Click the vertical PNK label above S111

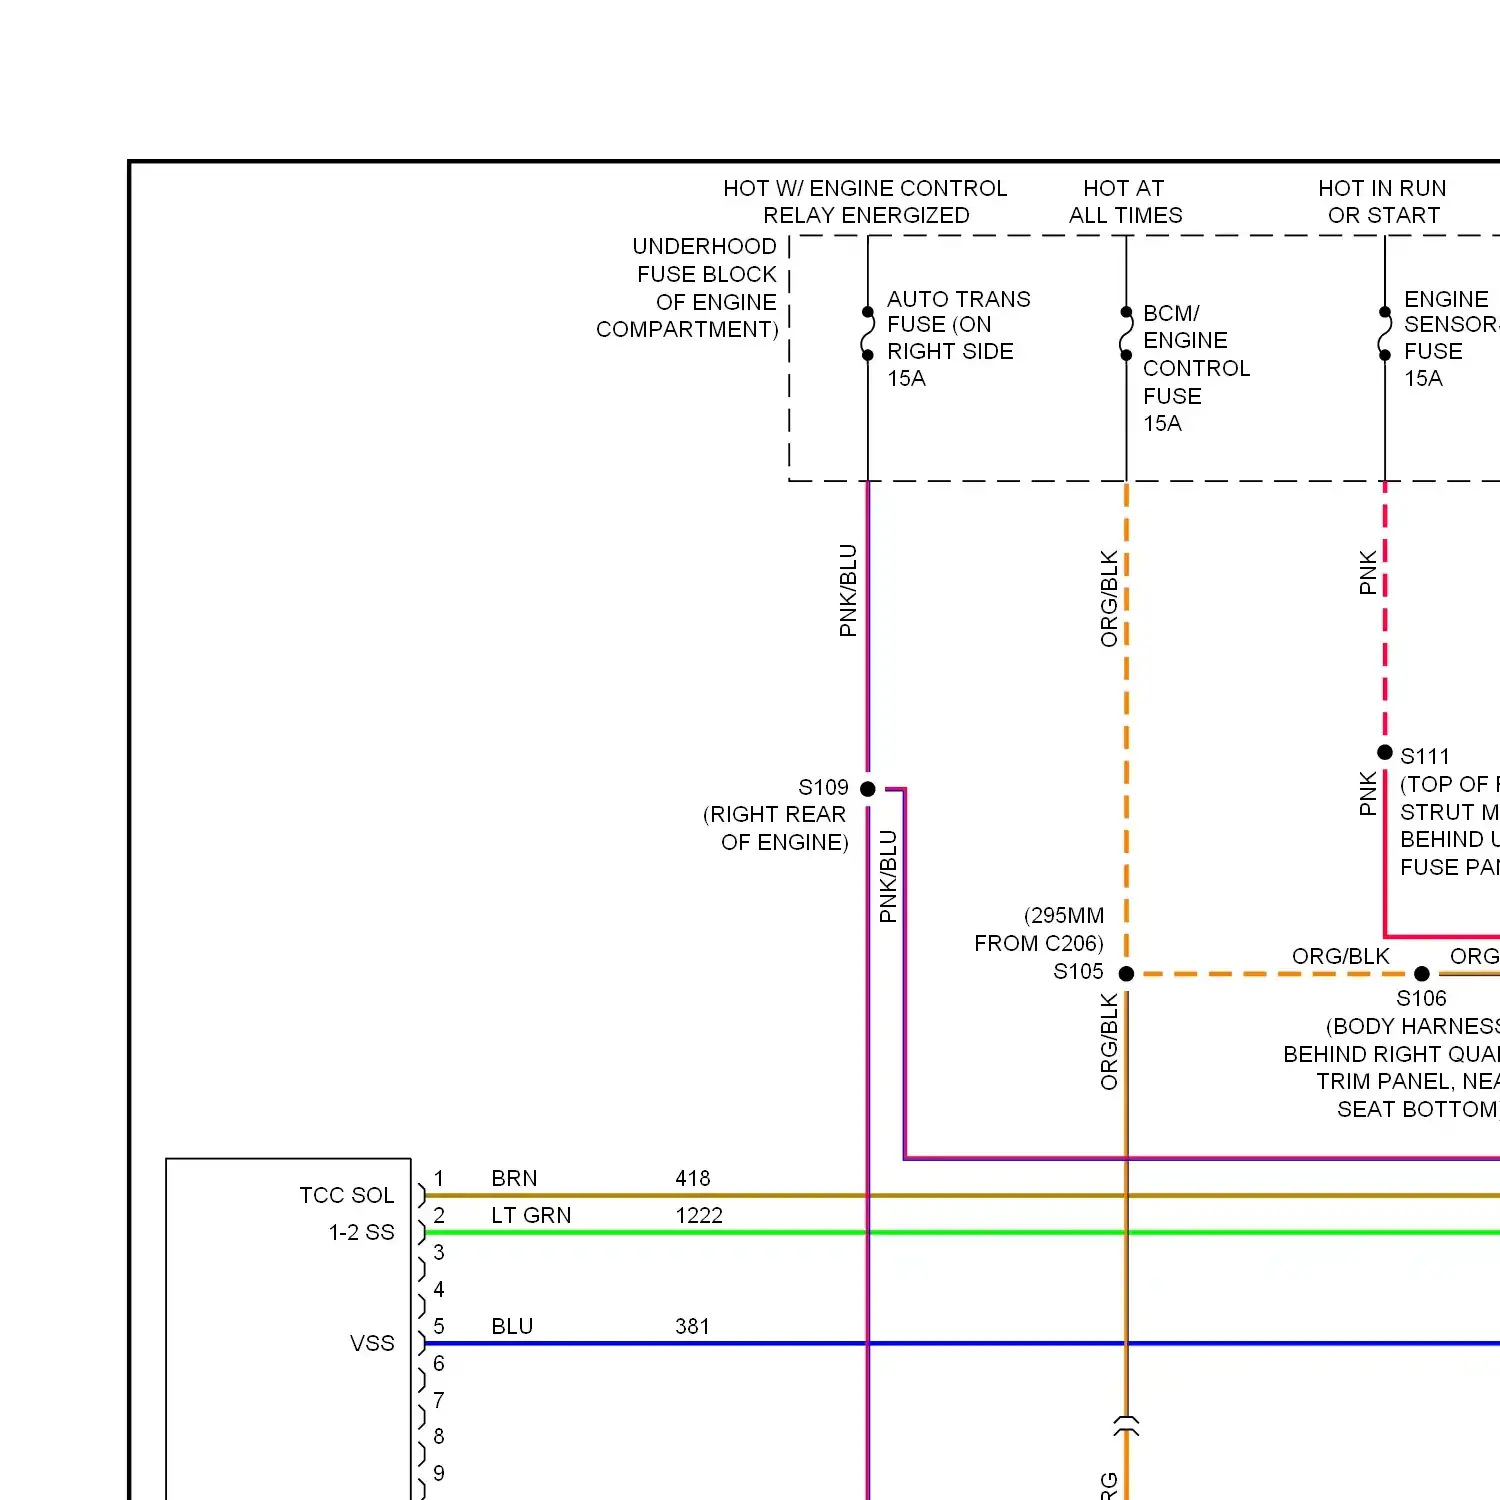point(1368,572)
